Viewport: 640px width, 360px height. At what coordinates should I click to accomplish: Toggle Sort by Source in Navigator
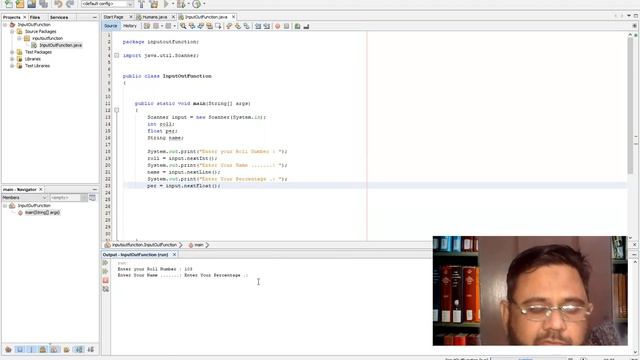(91, 349)
